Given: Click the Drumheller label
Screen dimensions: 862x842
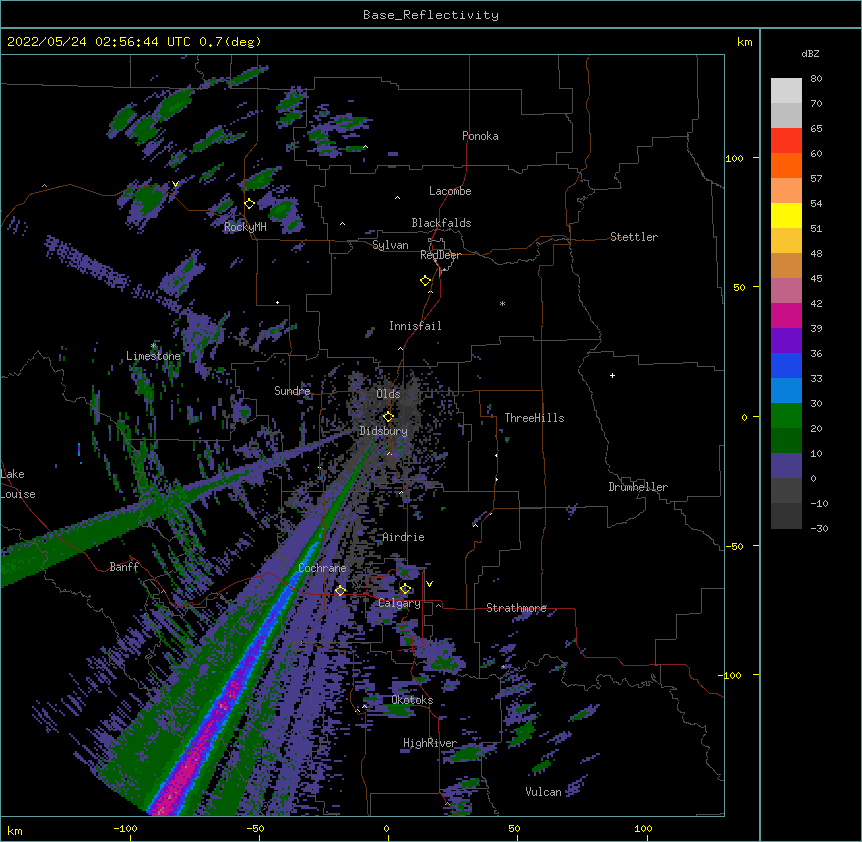Looking at the screenshot, I should pyautogui.click(x=638, y=487).
